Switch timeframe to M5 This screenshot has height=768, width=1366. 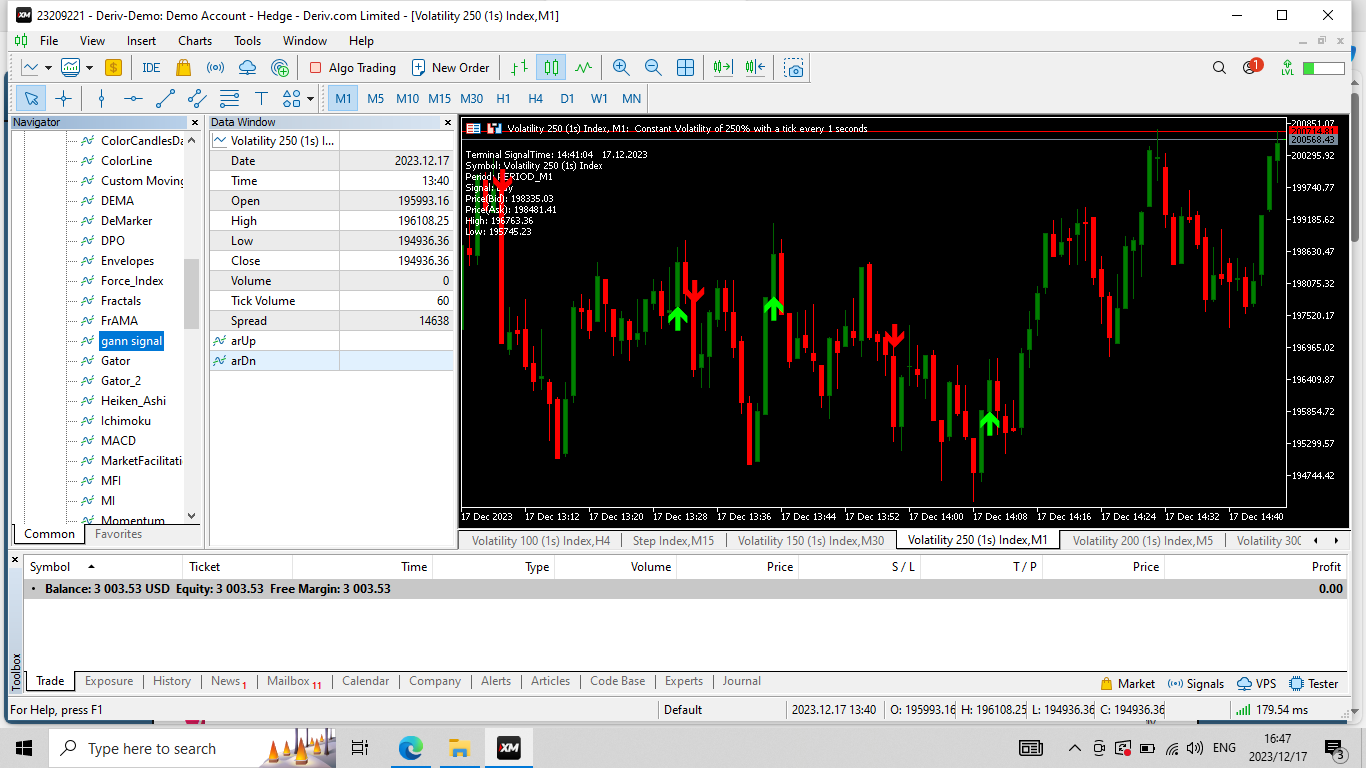click(x=375, y=98)
